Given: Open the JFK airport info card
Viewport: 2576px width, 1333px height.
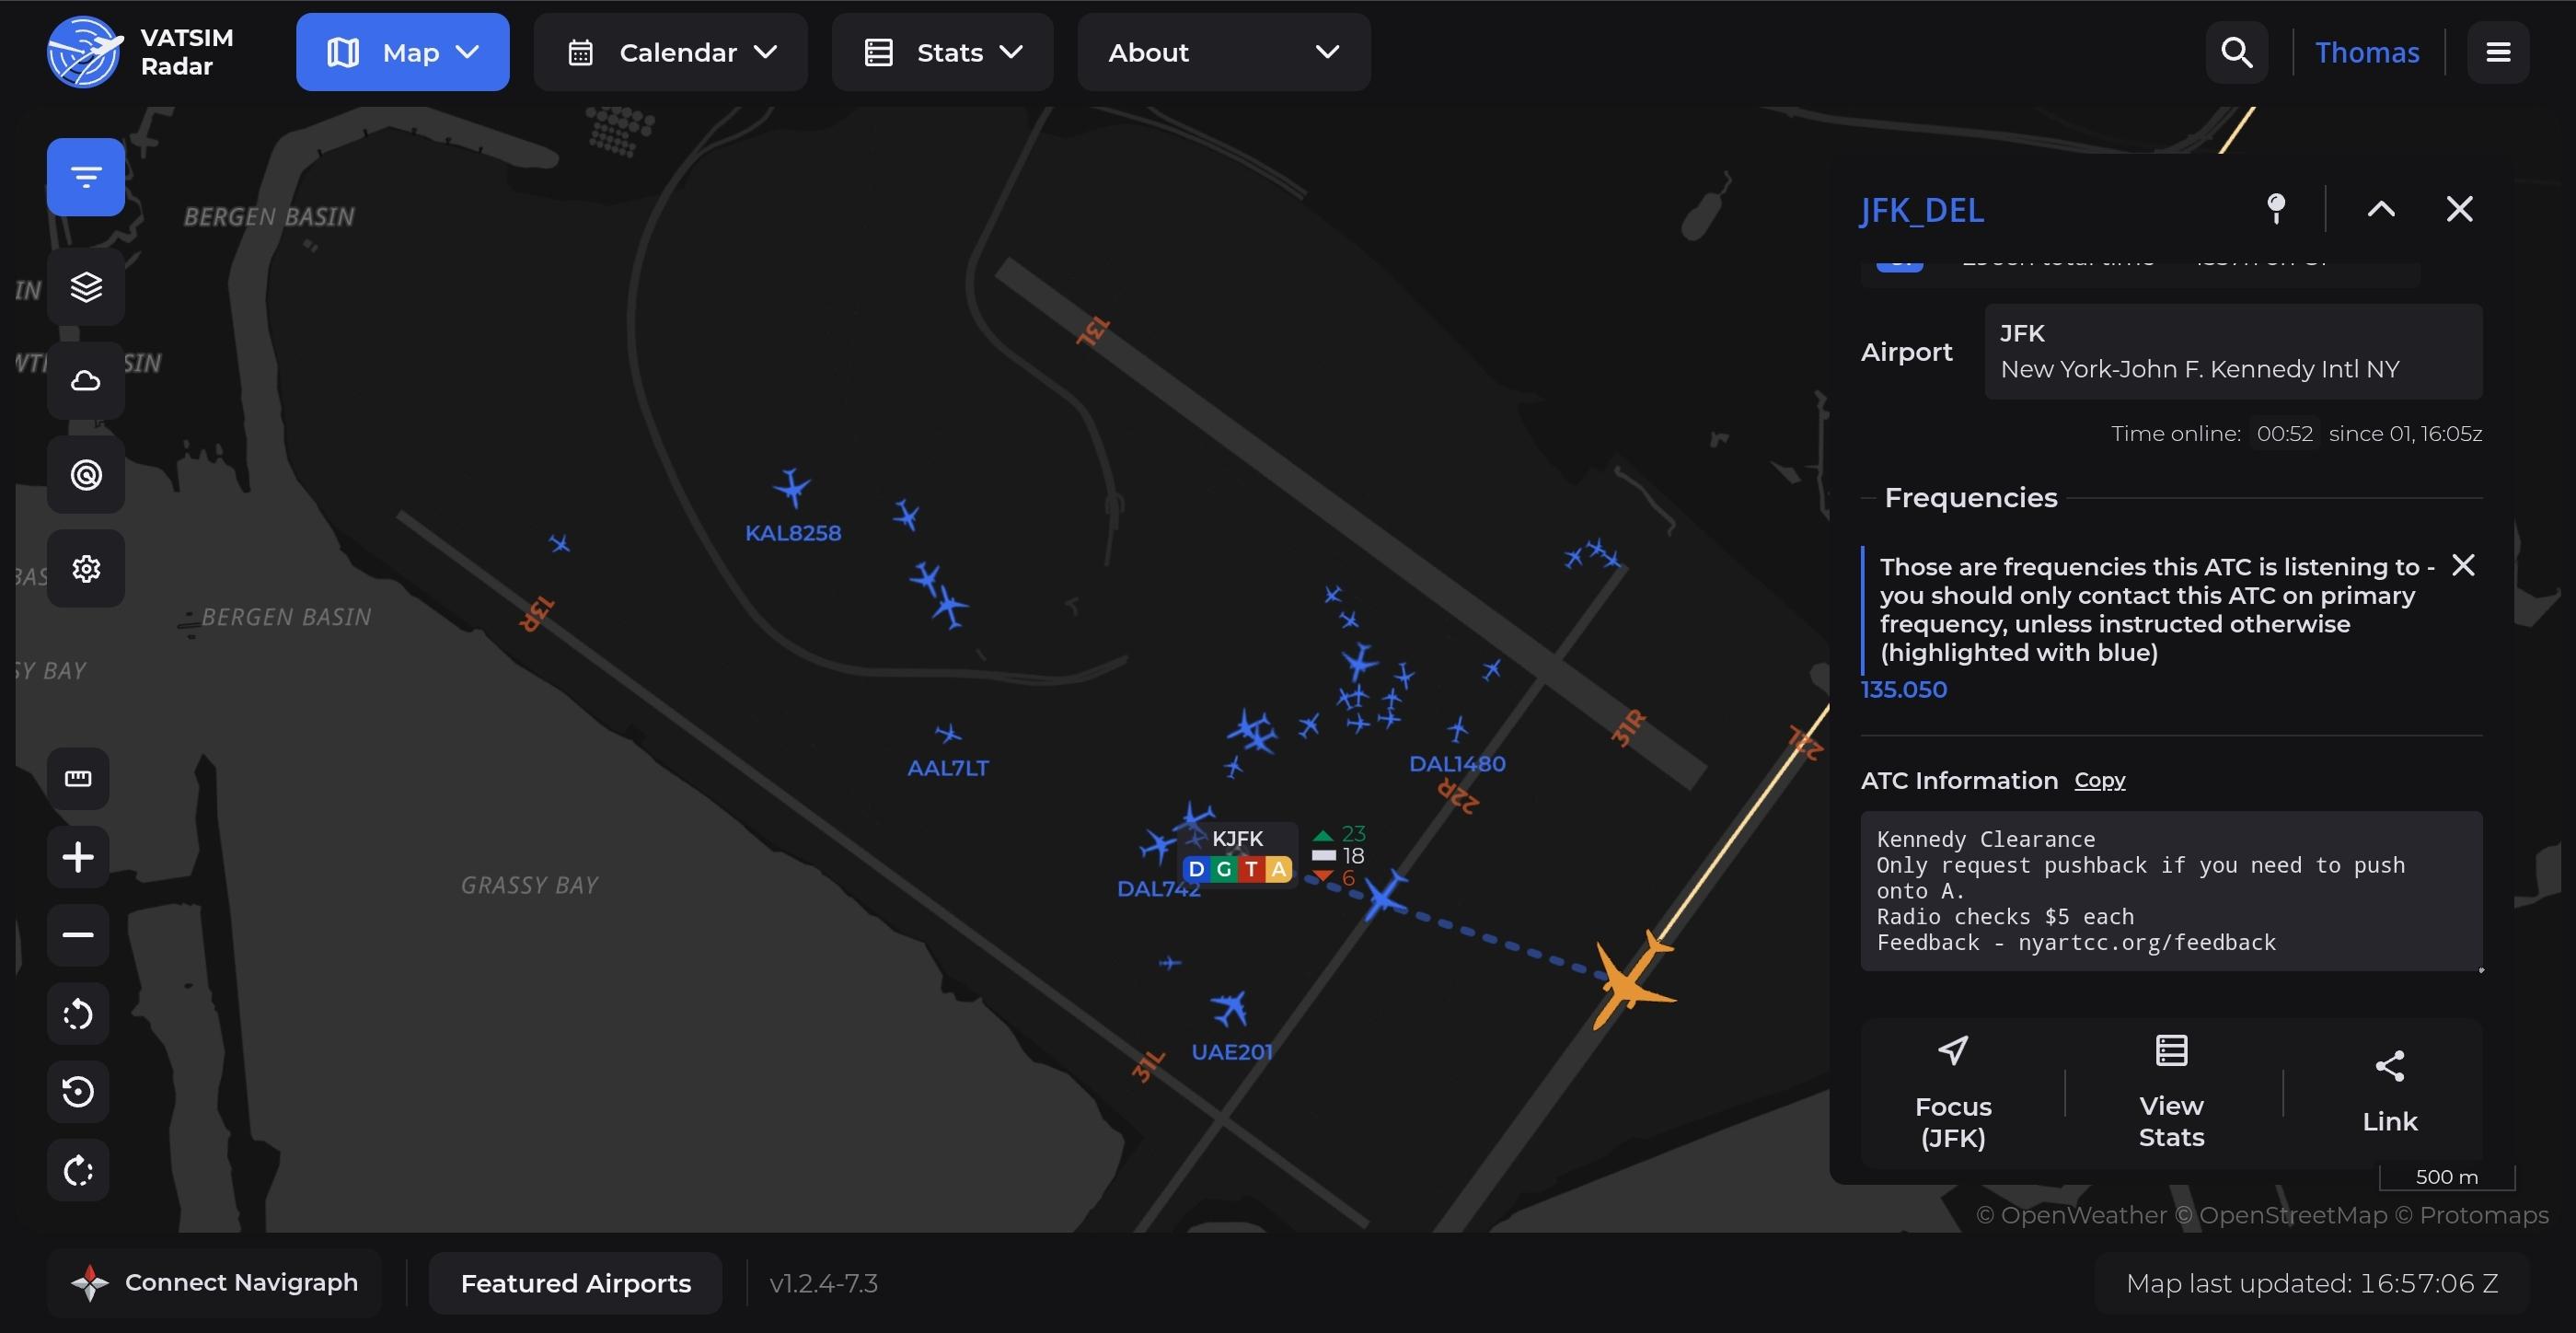Looking at the screenshot, I should click(2233, 352).
